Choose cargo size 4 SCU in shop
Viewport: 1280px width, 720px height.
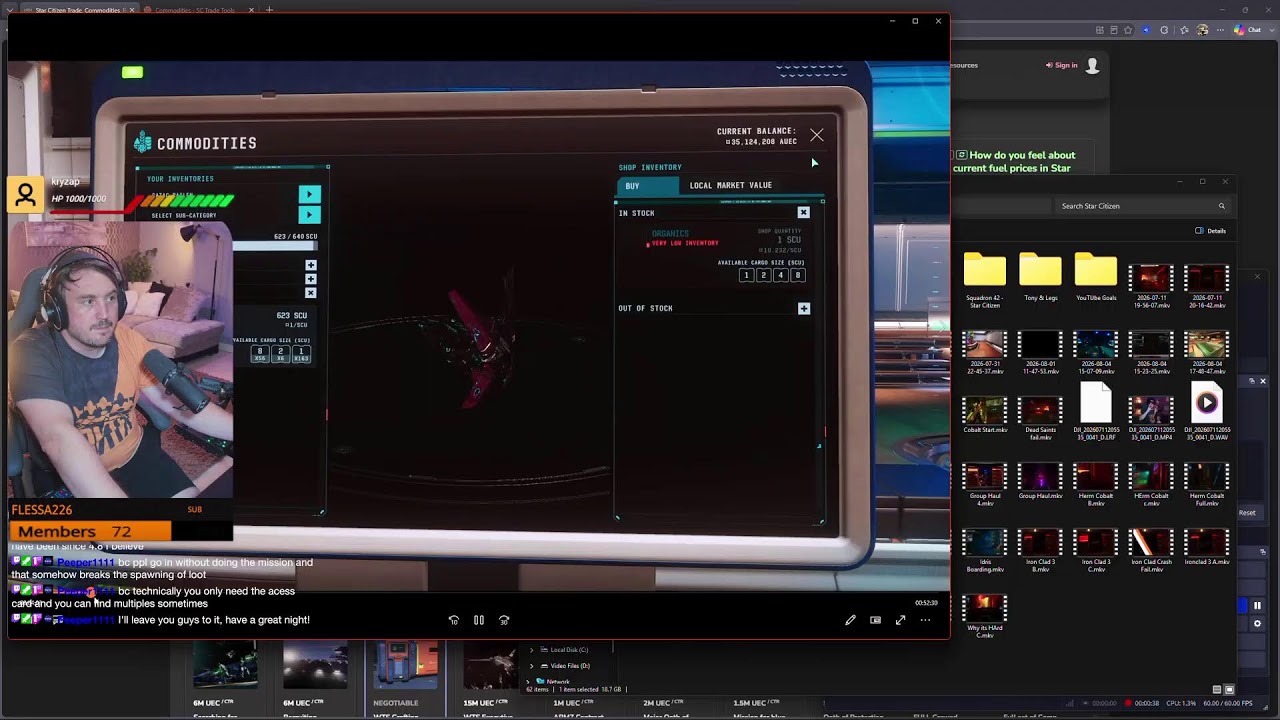click(780, 275)
